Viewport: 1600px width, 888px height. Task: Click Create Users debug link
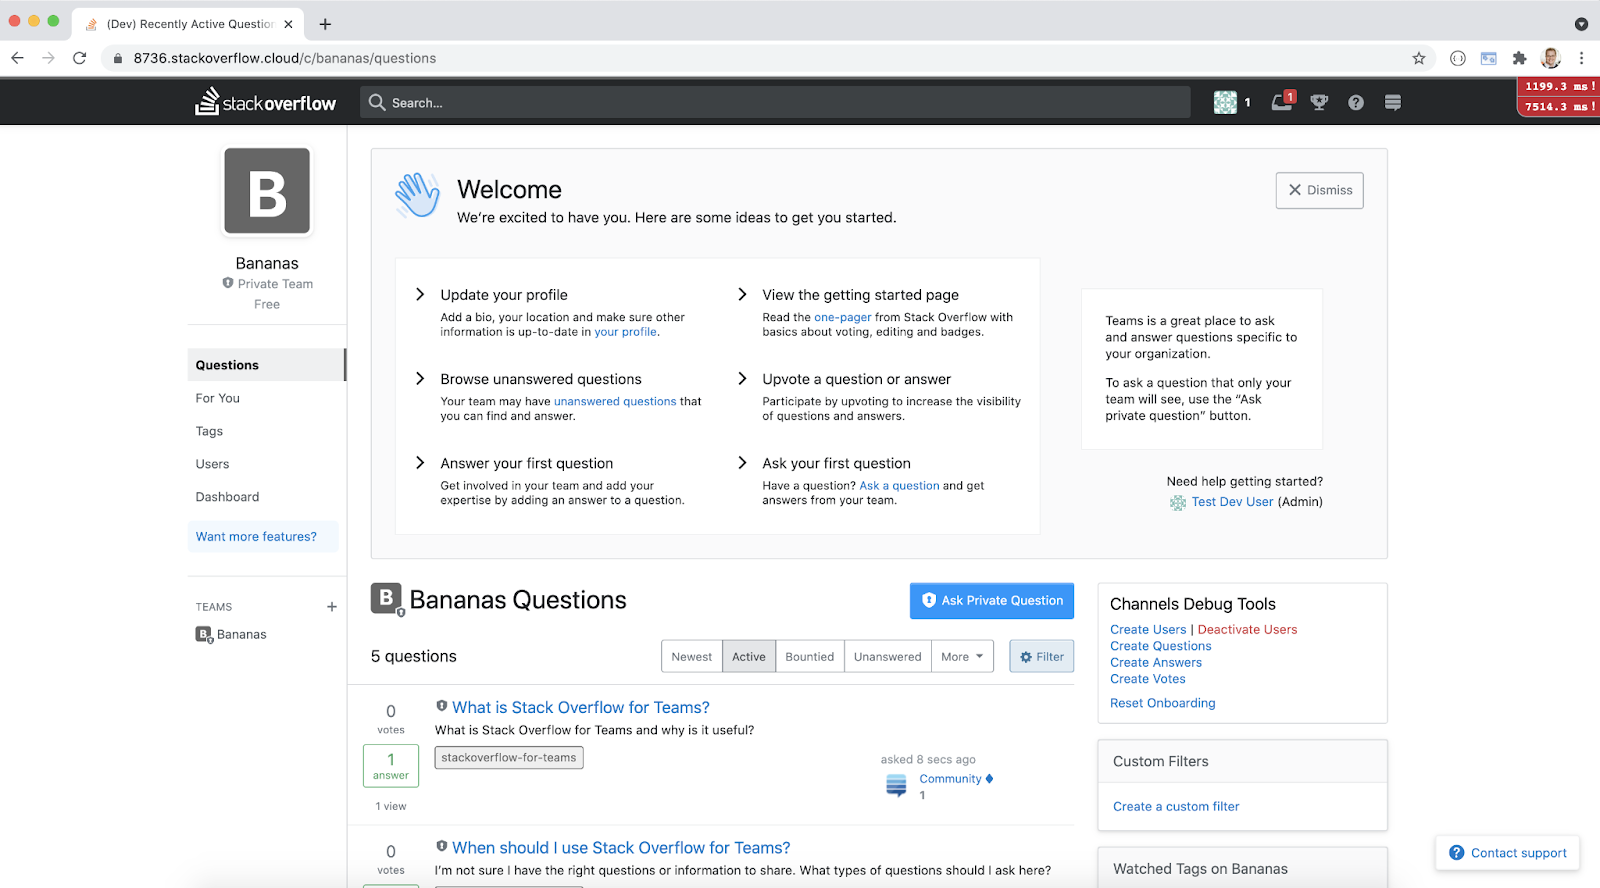coord(1148,630)
